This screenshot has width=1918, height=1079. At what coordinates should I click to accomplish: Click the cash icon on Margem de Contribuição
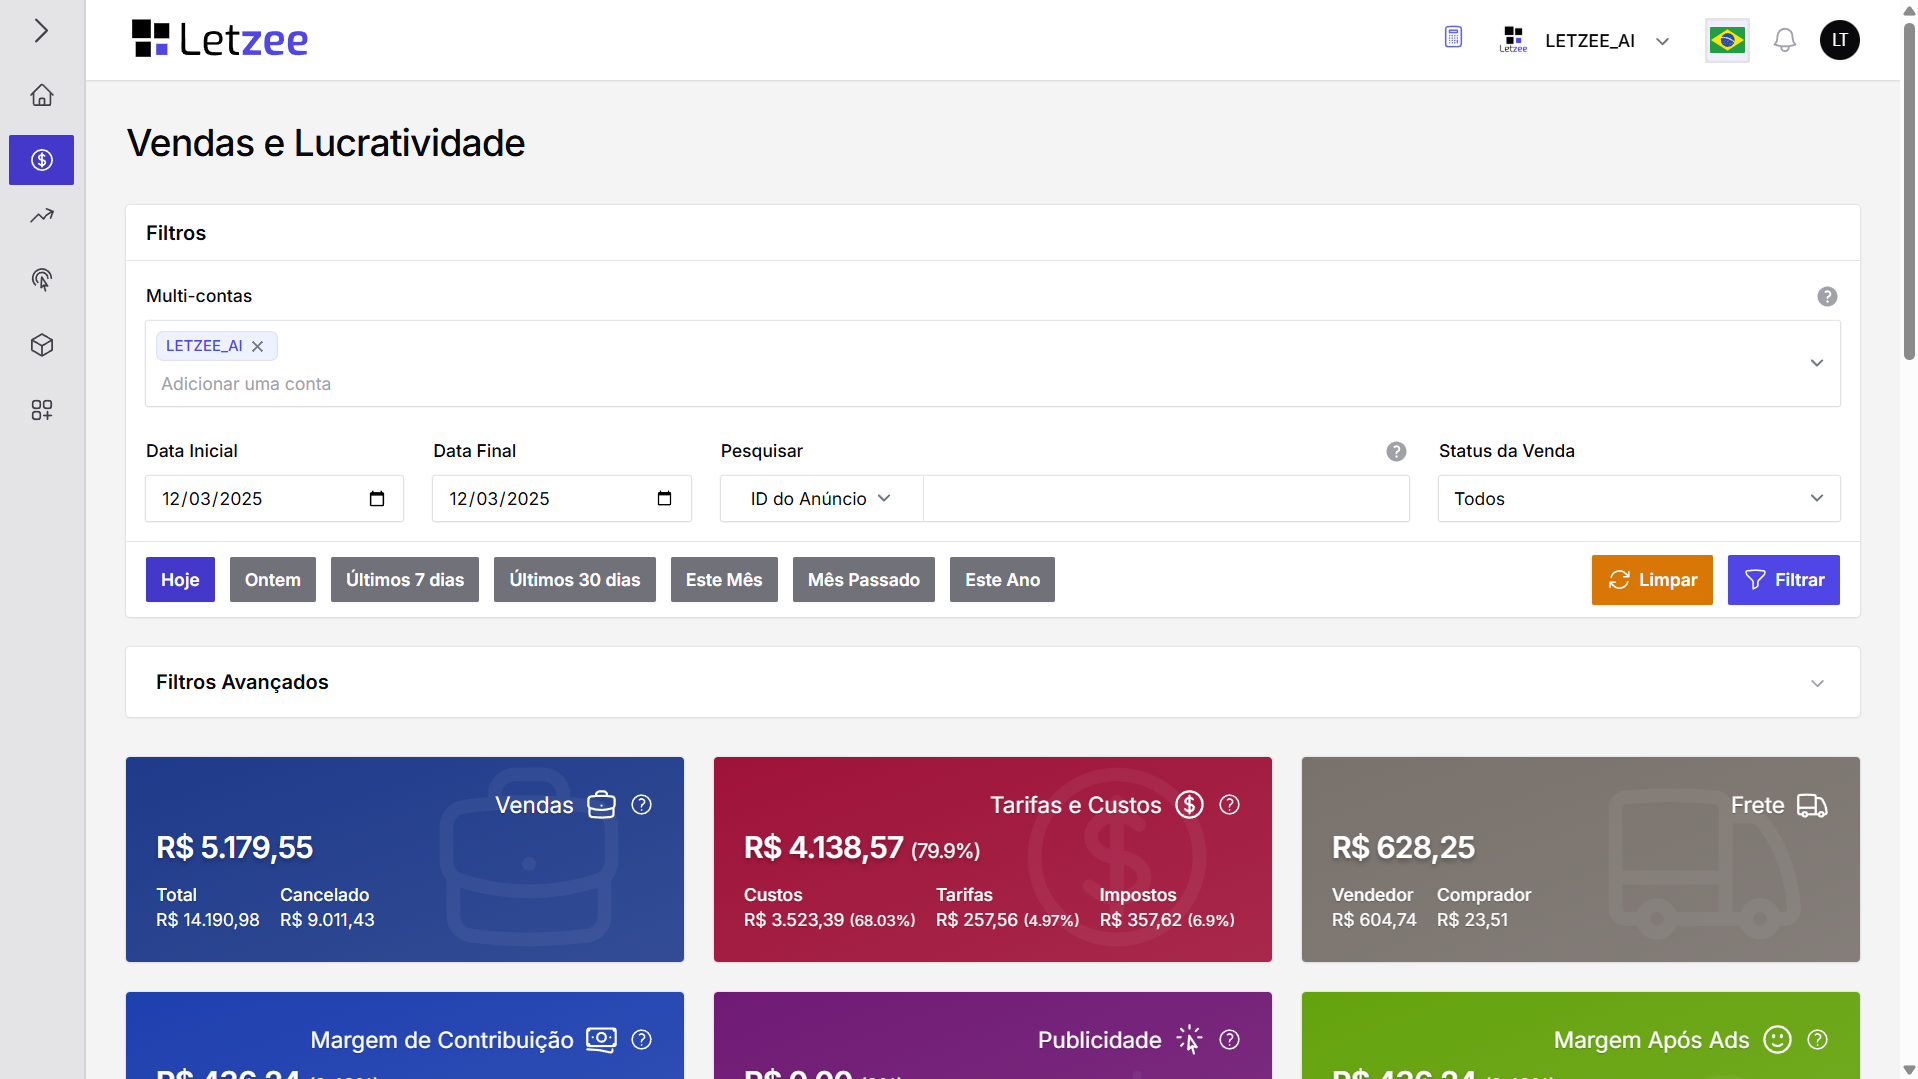[601, 1040]
